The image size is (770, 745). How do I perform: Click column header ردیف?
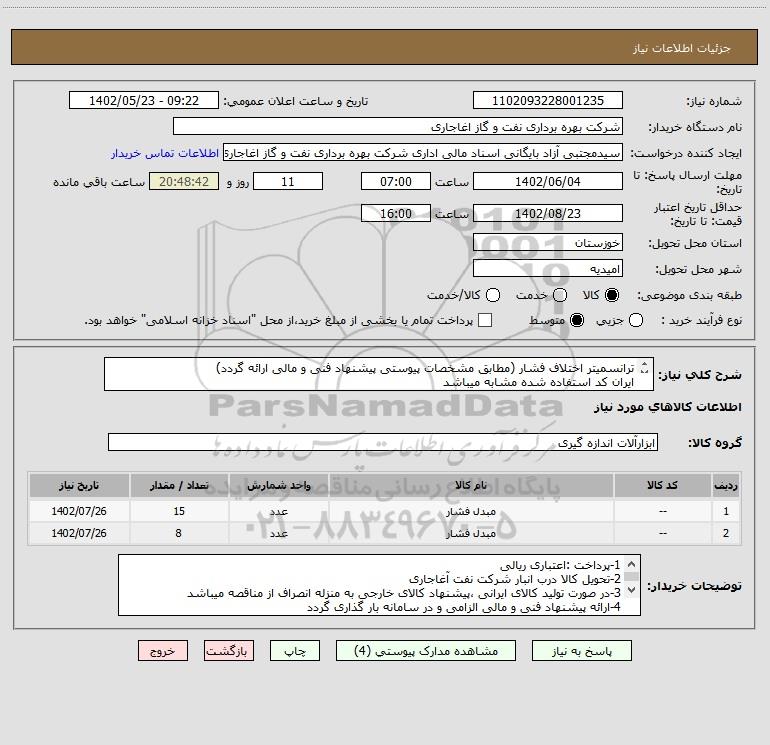[x=726, y=485]
